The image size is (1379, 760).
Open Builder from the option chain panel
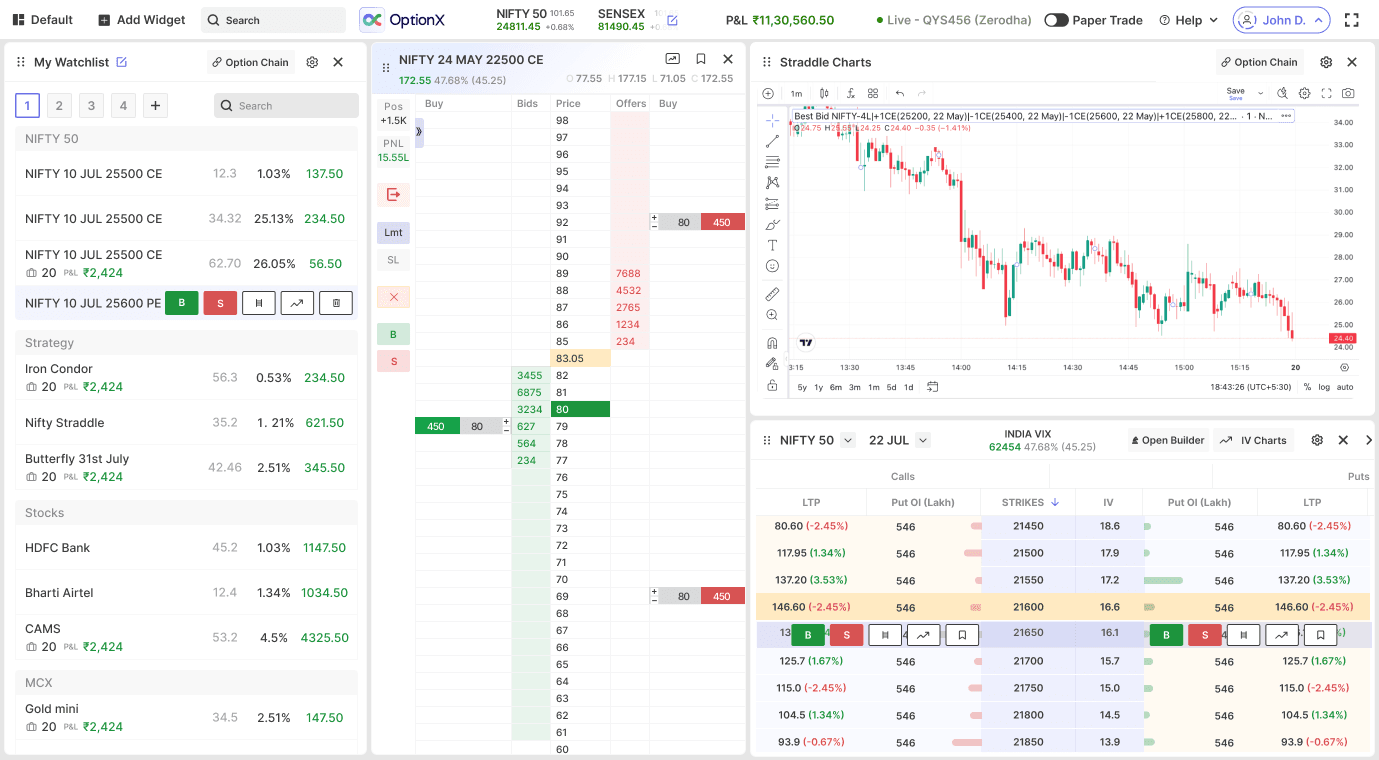[1166, 440]
